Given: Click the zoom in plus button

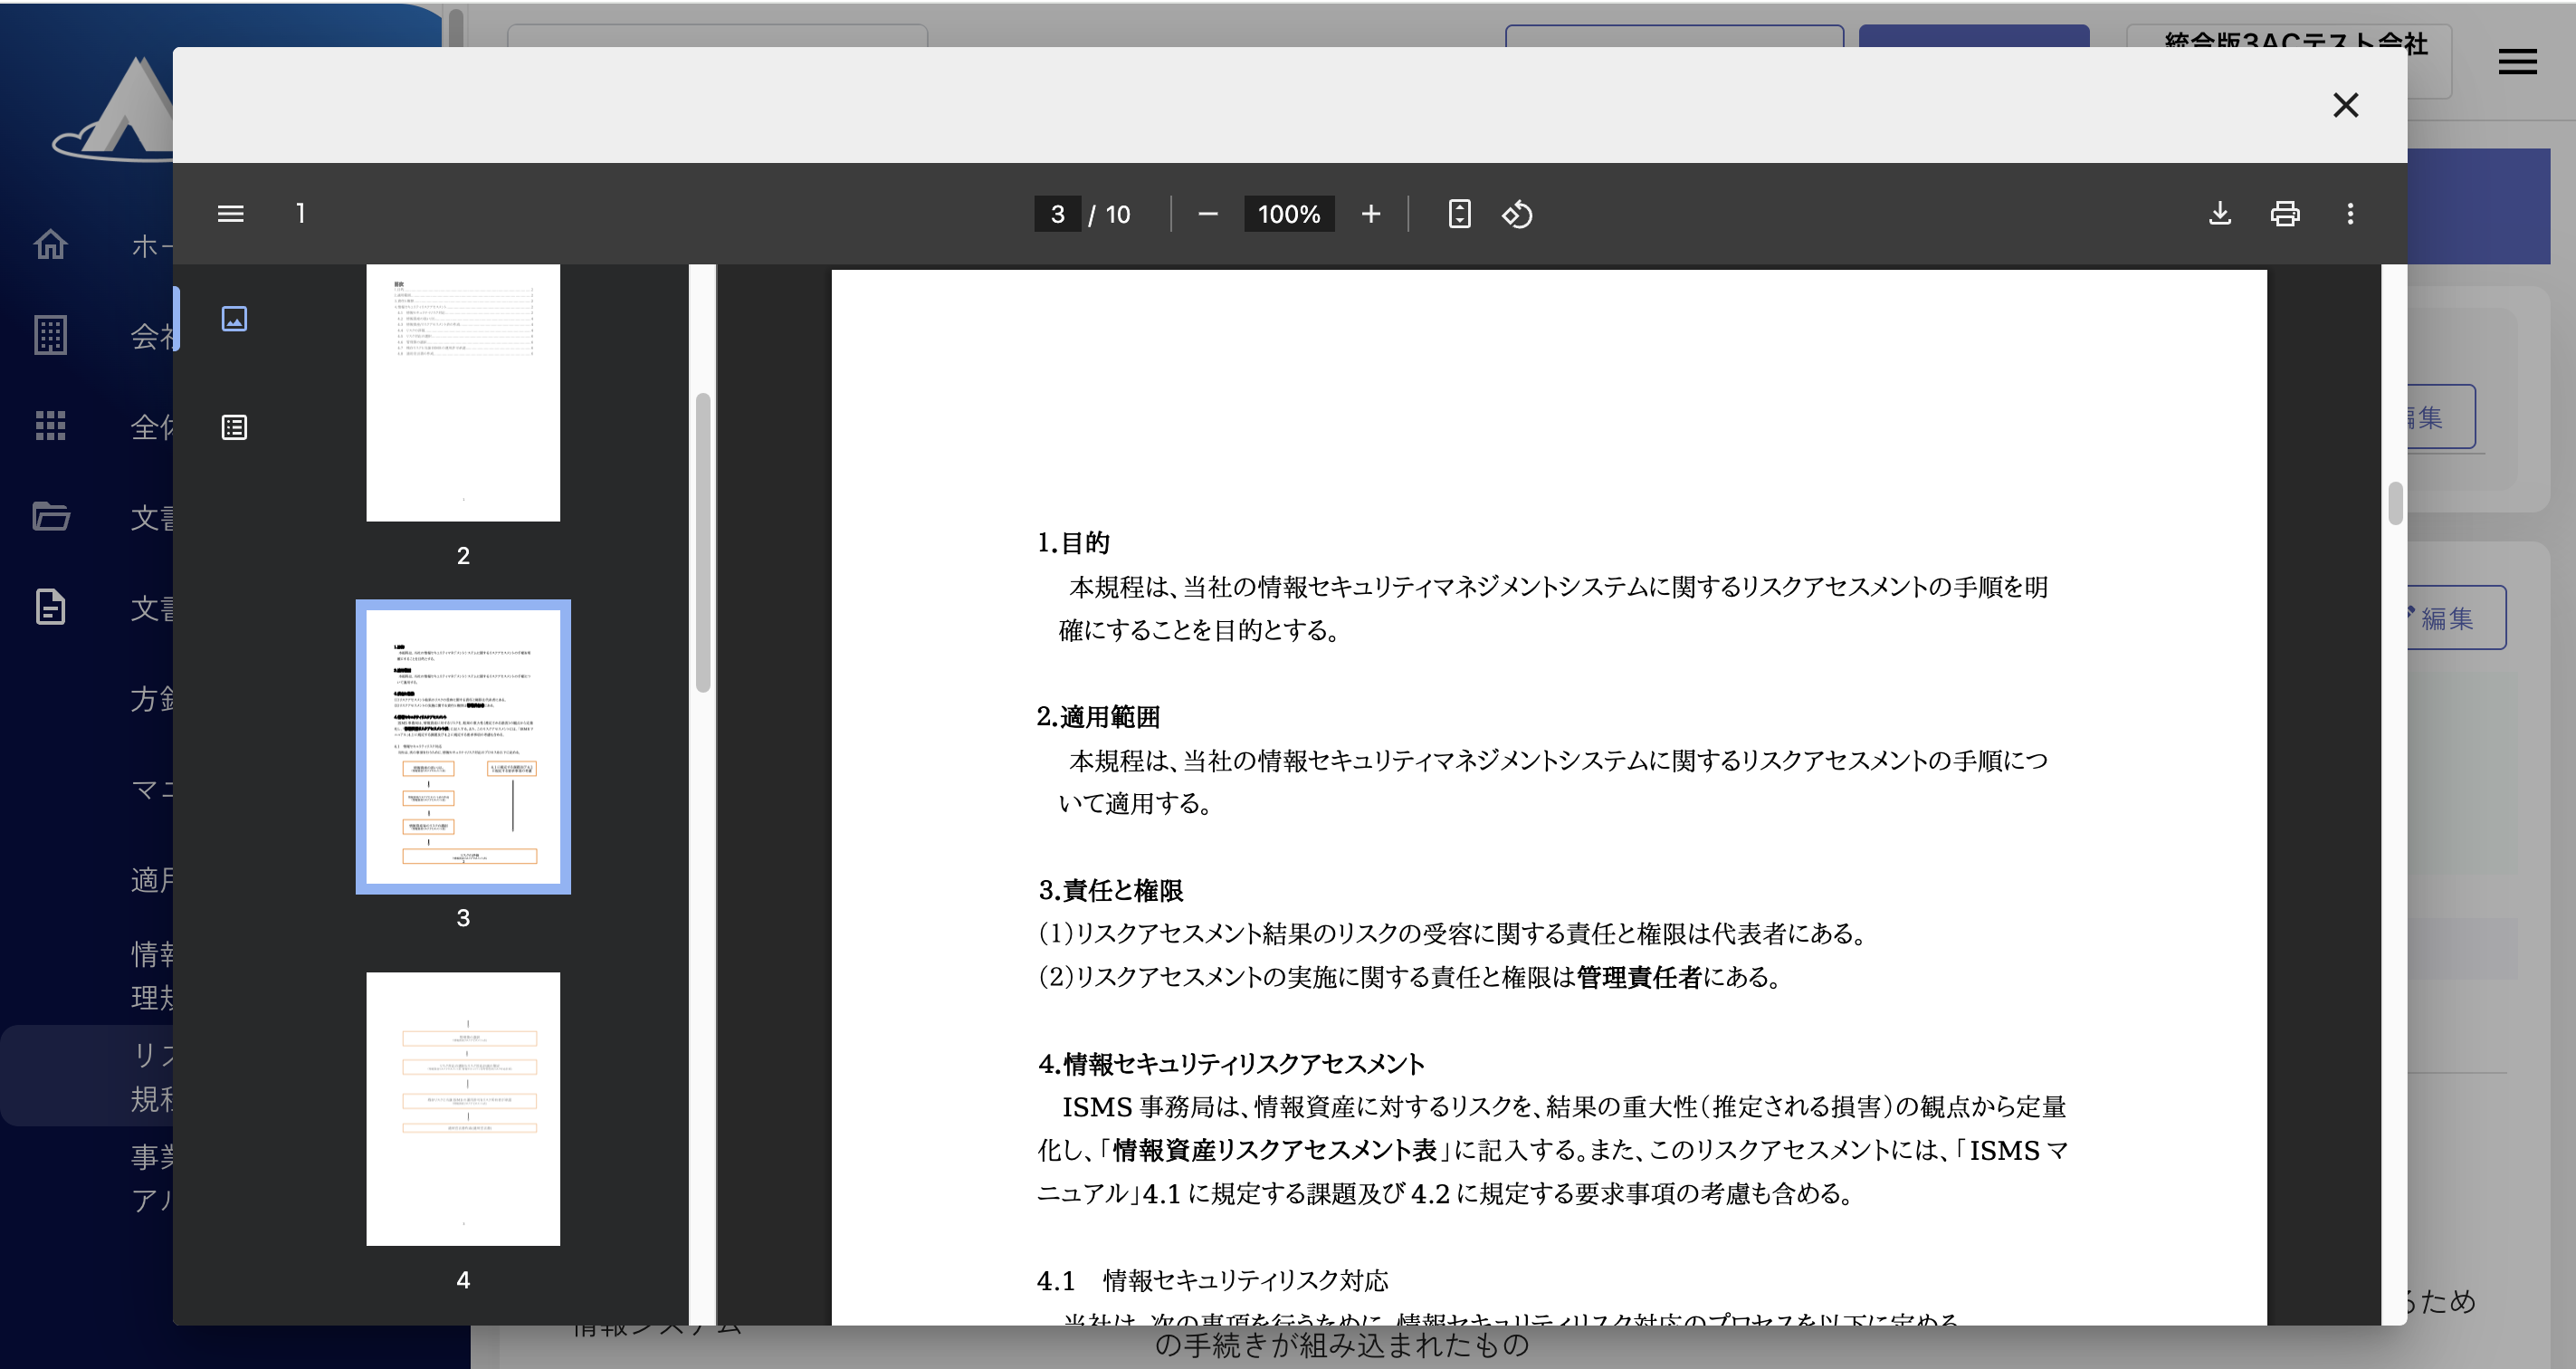Looking at the screenshot, I should 1370,214.
